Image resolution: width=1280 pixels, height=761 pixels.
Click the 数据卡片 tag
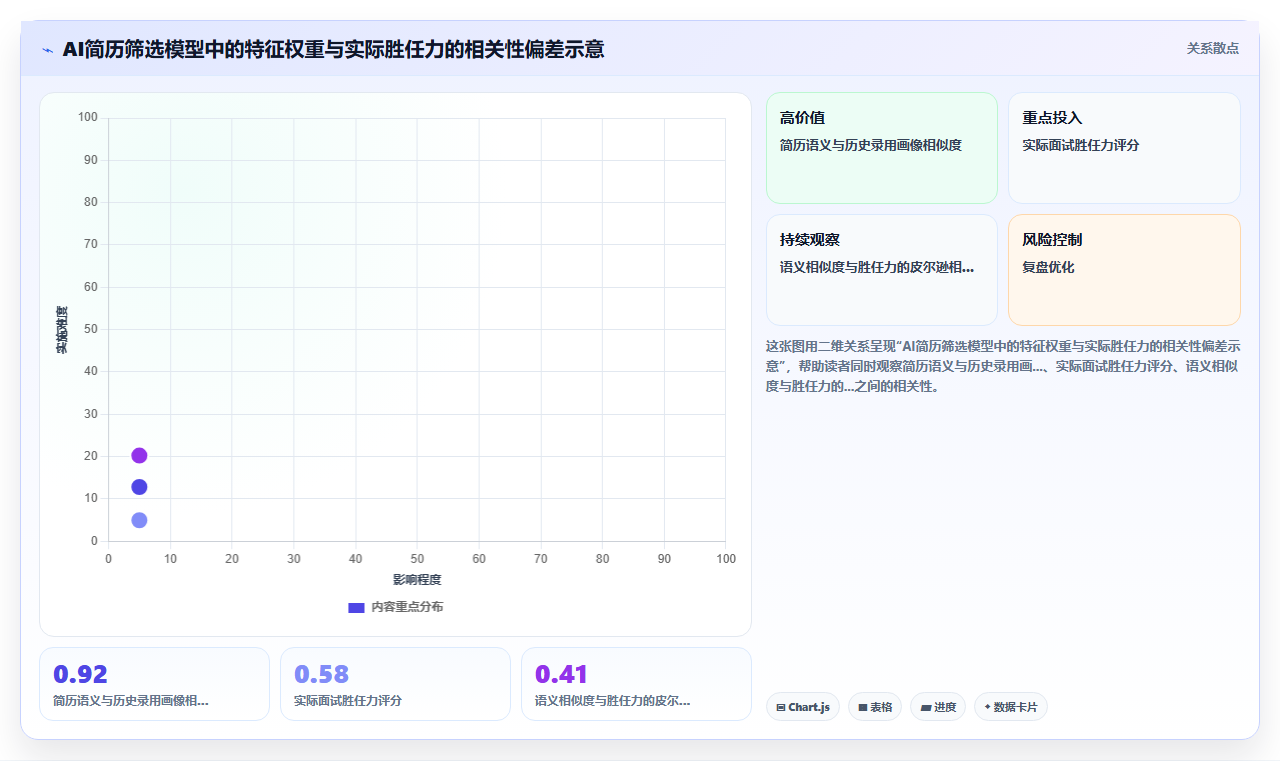coord(1011,707)
